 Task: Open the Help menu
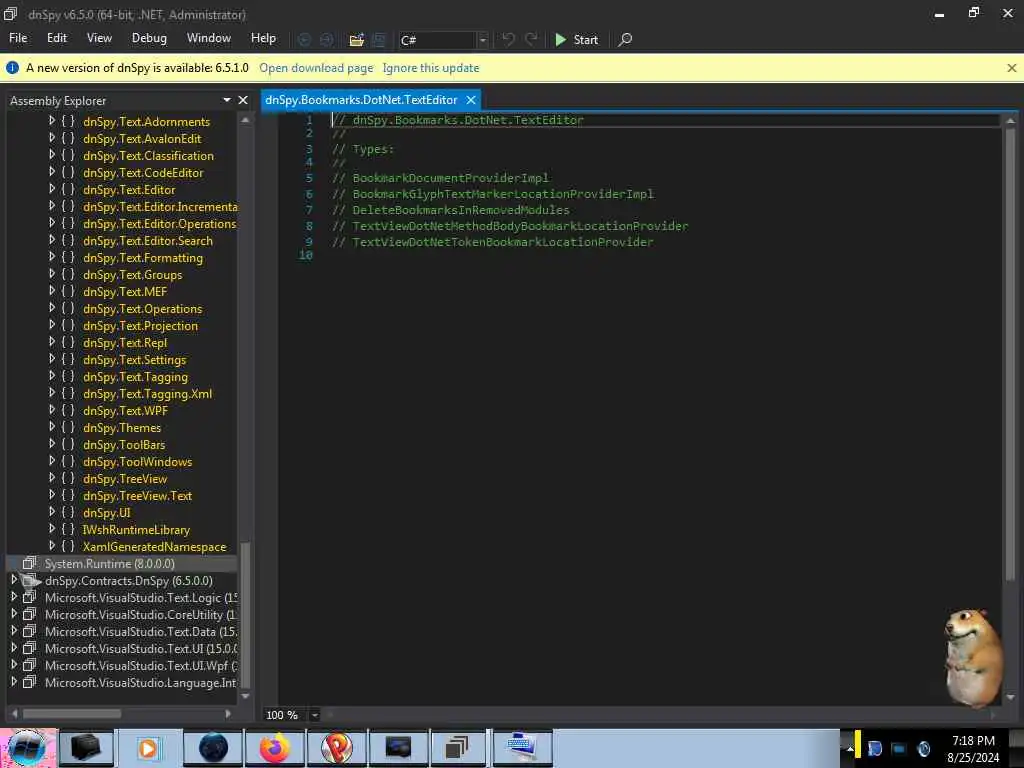(263, 38)
